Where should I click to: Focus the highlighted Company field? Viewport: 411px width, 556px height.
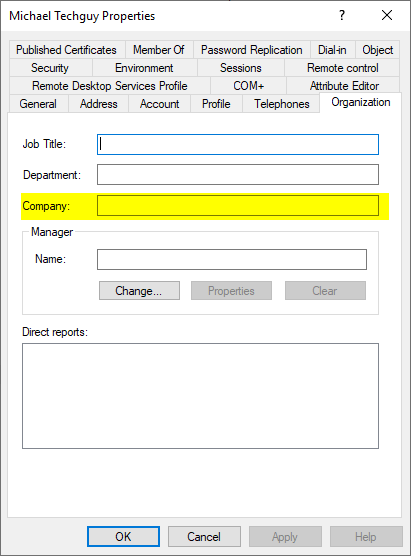[x=238, y=206]
